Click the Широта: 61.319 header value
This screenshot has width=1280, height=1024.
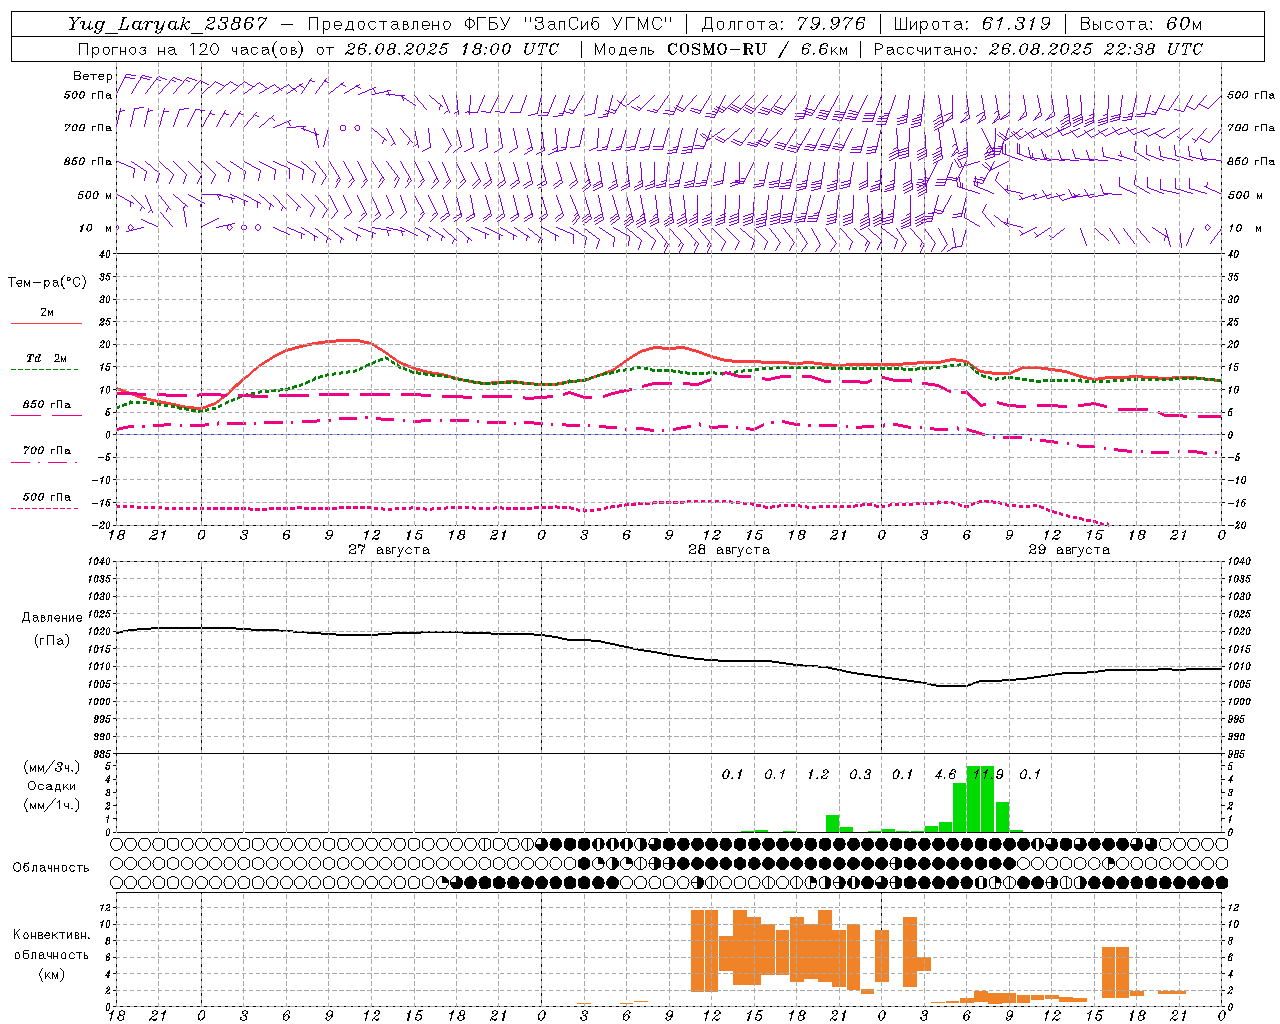click(972, 24)
